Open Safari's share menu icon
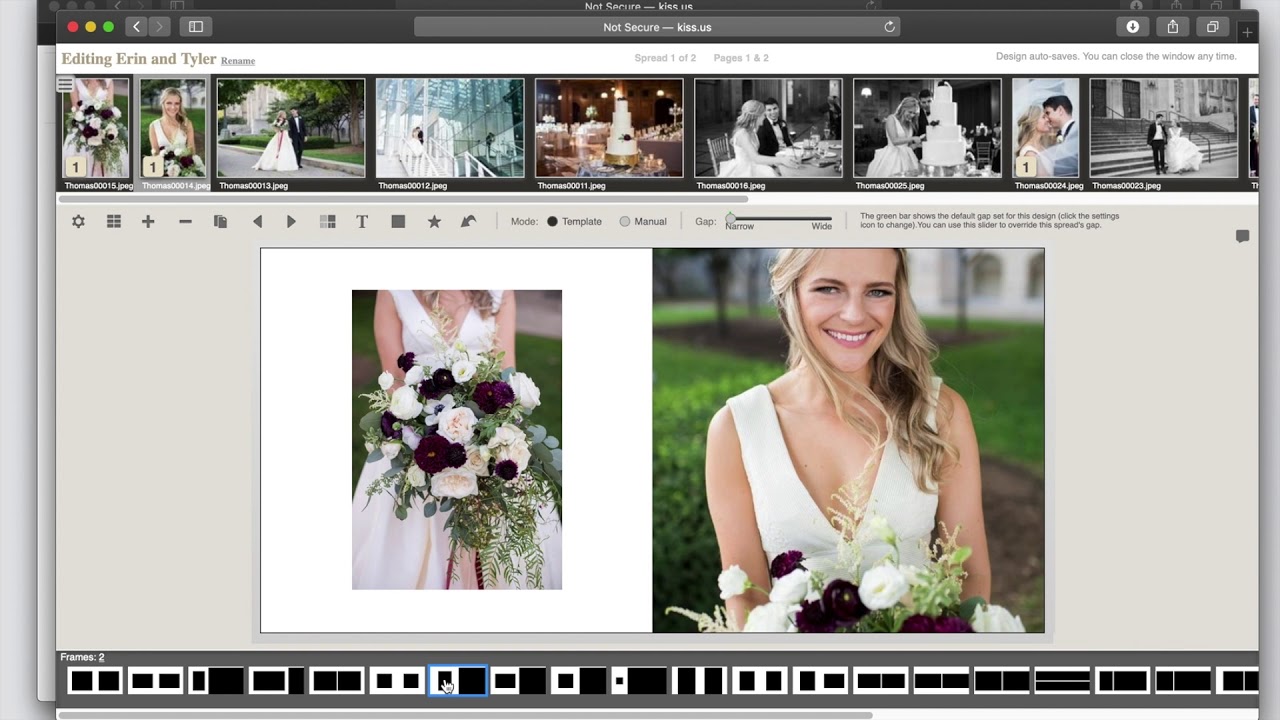The height and width of the screenshot is (720, 1280). coord(1172,27)
